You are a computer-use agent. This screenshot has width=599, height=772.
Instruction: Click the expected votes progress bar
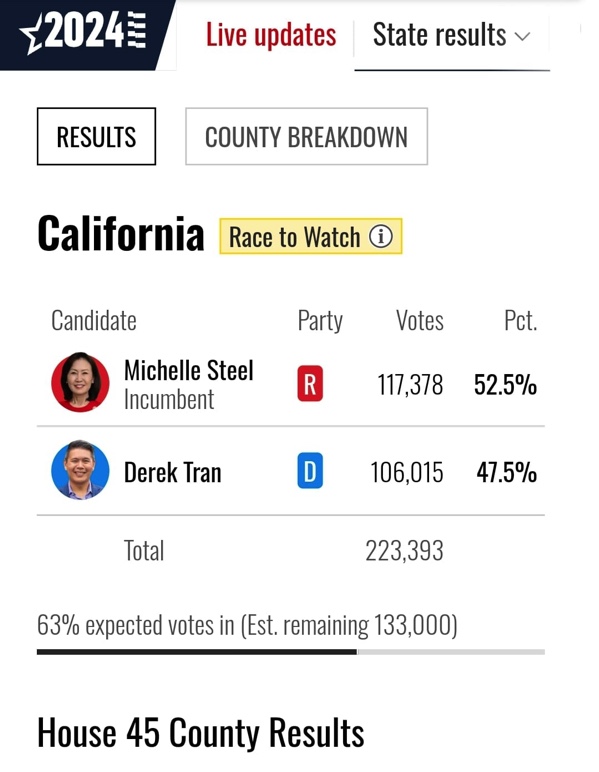(291, 652)
